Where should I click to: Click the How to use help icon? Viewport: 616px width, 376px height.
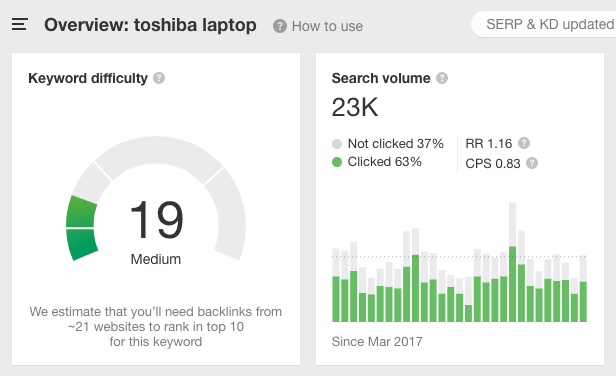pyautogui.click(x=280, y=26)
